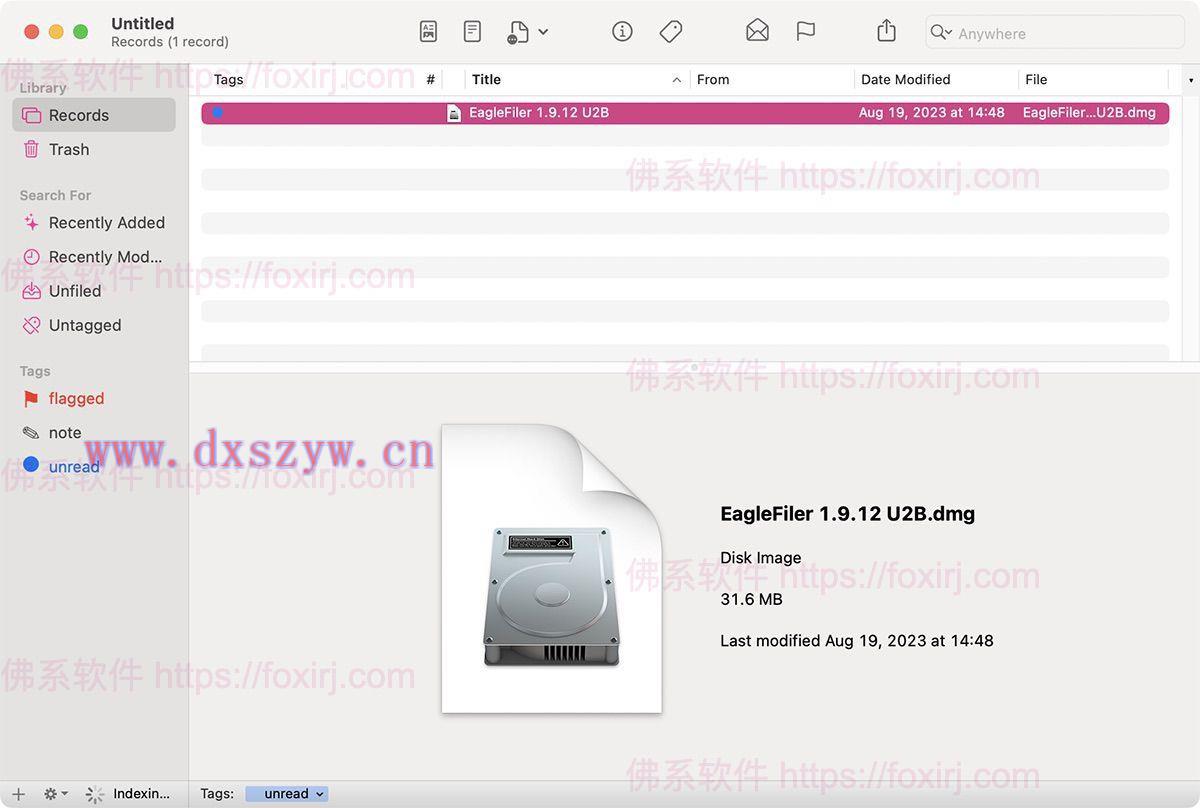The image size is (1200, 808).
Task: Click the indexing progress spinner
Action: click(95, 794)
